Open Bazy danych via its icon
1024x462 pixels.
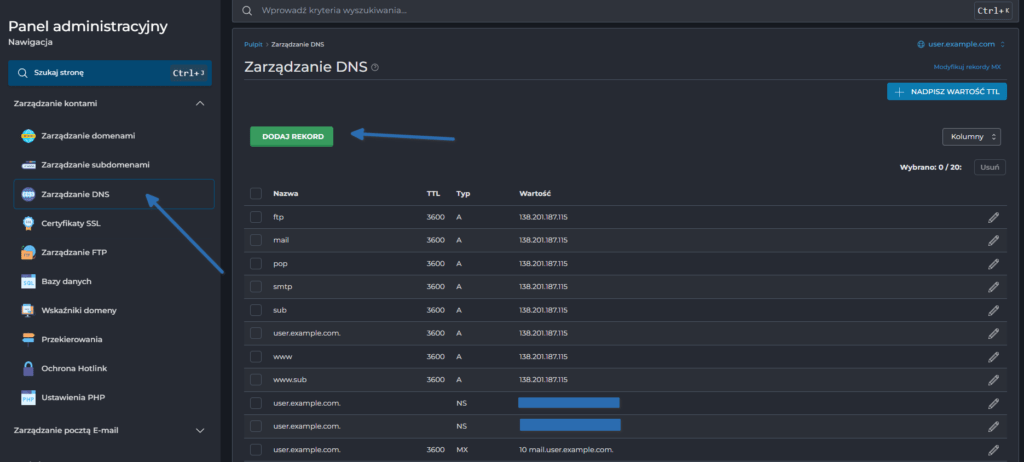[28, 282]
